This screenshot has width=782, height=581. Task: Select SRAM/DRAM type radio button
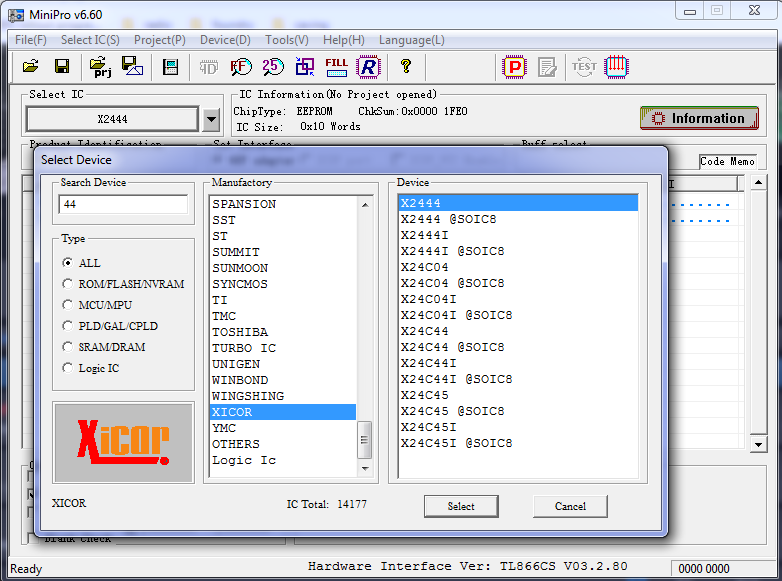(x=67, y=347)
